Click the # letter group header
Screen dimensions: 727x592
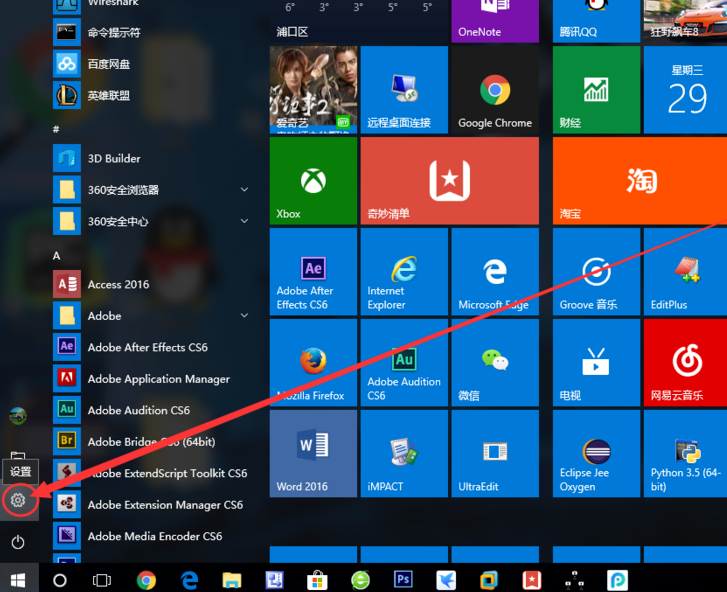click(x=56, y=129)
